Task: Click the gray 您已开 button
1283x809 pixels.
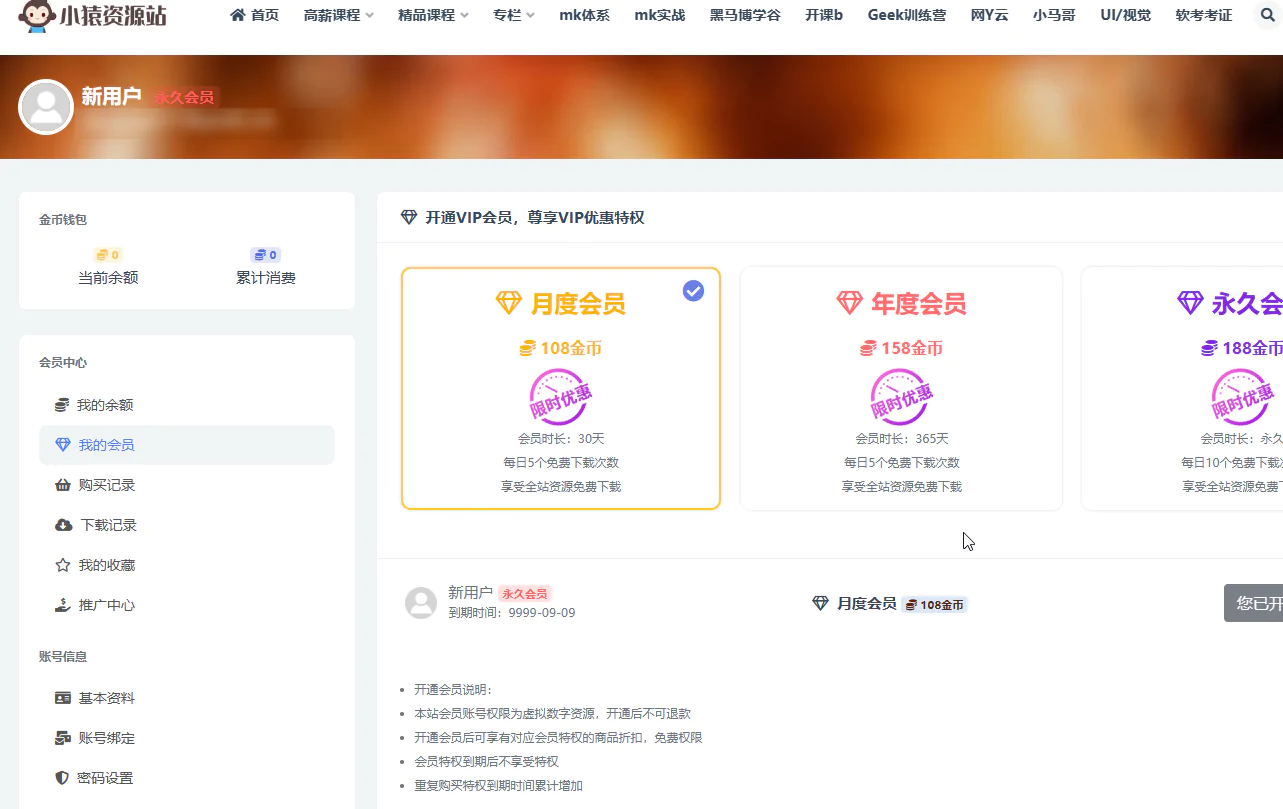Action: 1253,603
